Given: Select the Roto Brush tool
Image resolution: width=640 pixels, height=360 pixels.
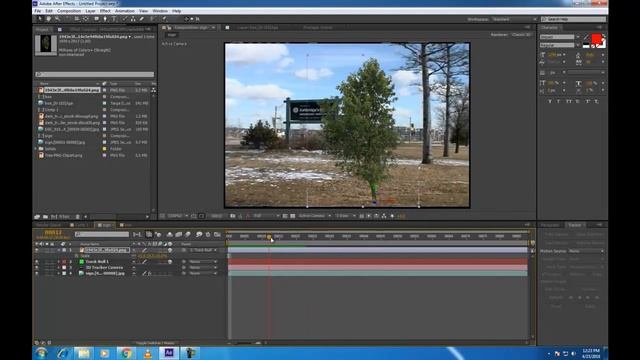Looking at the screenshot, I should tap(152, 19).
